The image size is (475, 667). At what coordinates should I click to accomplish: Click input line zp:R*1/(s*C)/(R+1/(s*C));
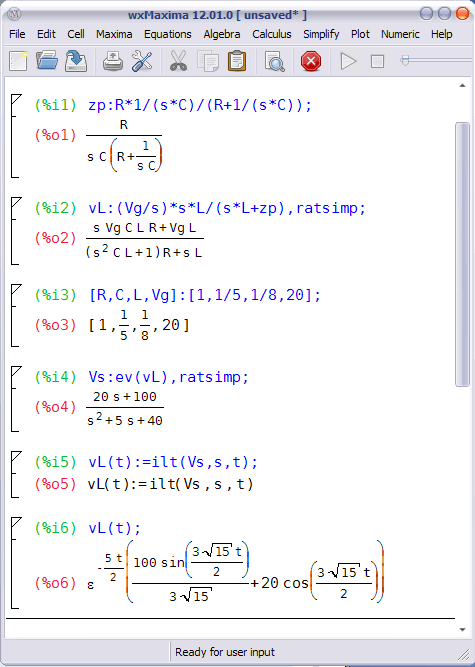tap(200, 105)
